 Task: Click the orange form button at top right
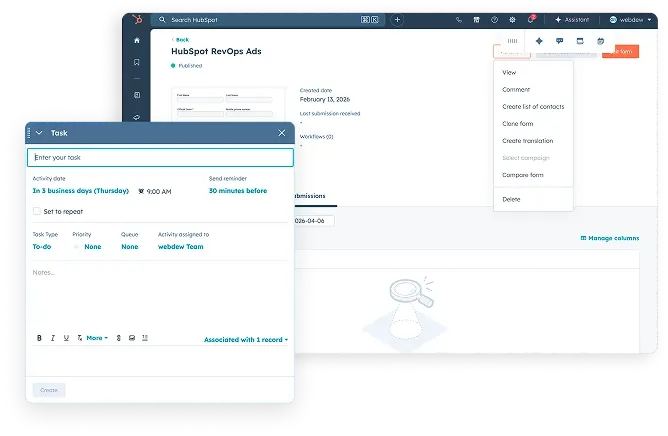[620, 52]
